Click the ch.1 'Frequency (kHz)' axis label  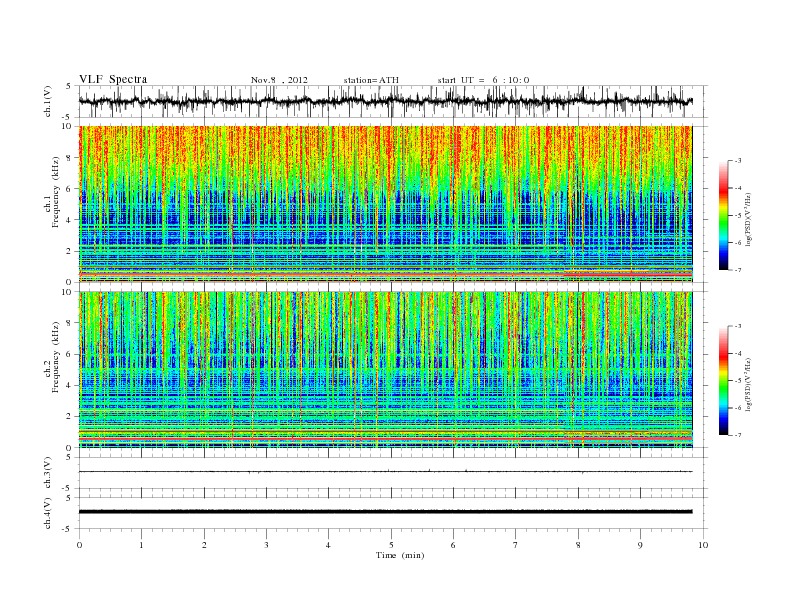pos(56,192)
